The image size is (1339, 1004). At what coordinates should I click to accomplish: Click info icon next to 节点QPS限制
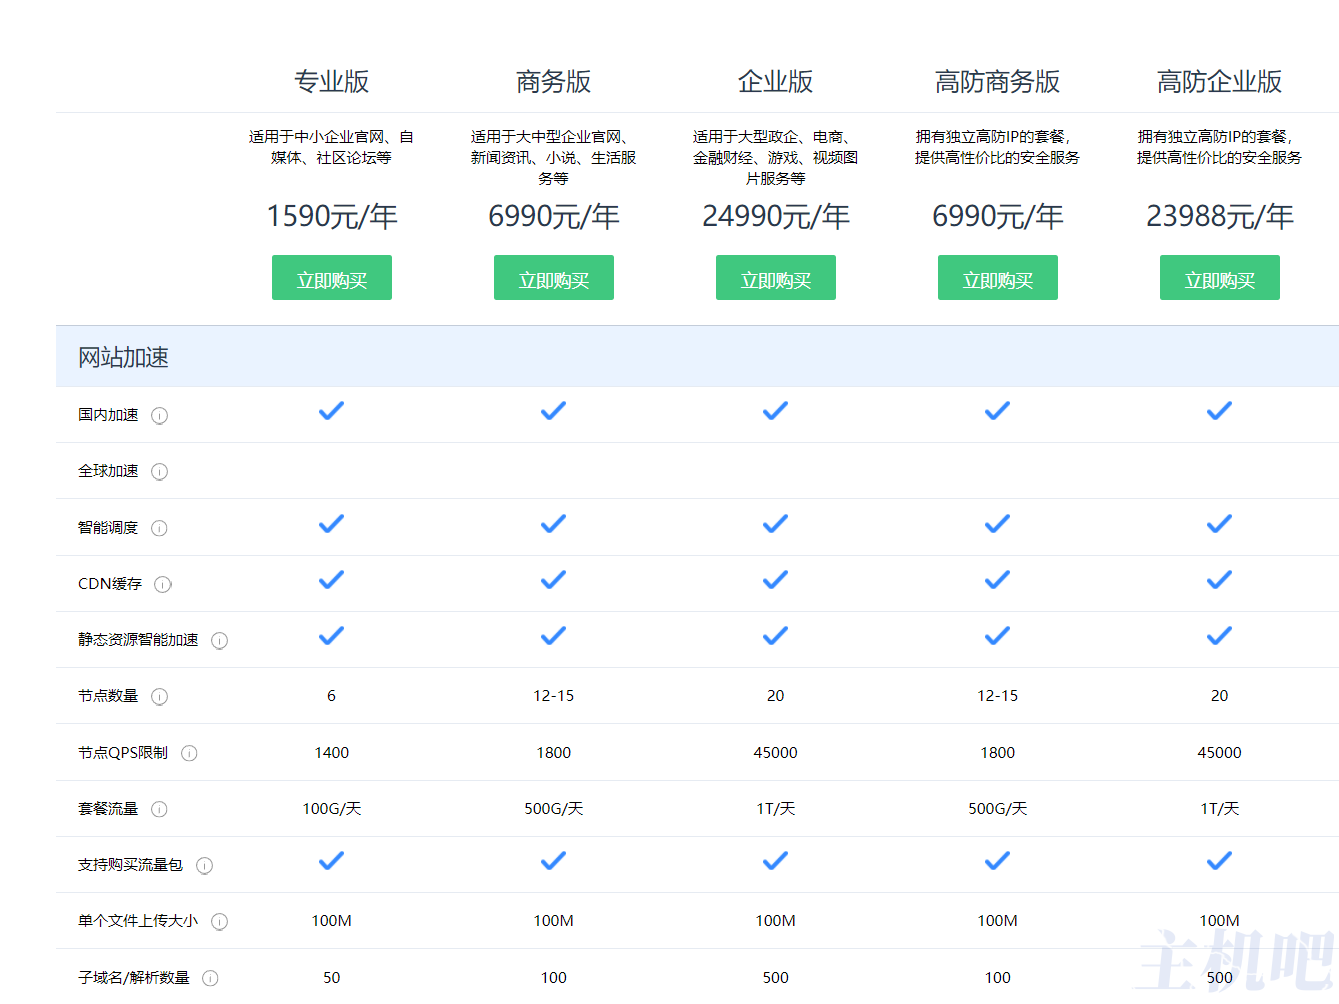pyautogui.click(x=189, y=753)
